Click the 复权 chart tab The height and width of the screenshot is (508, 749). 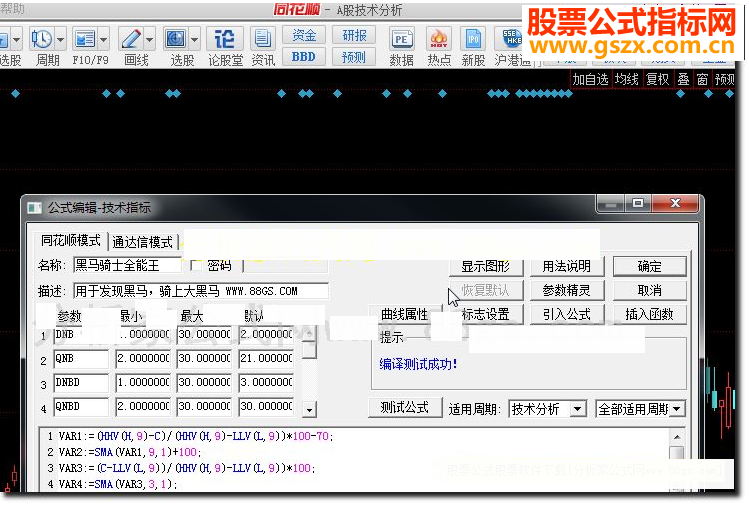[x=657, y=79]
